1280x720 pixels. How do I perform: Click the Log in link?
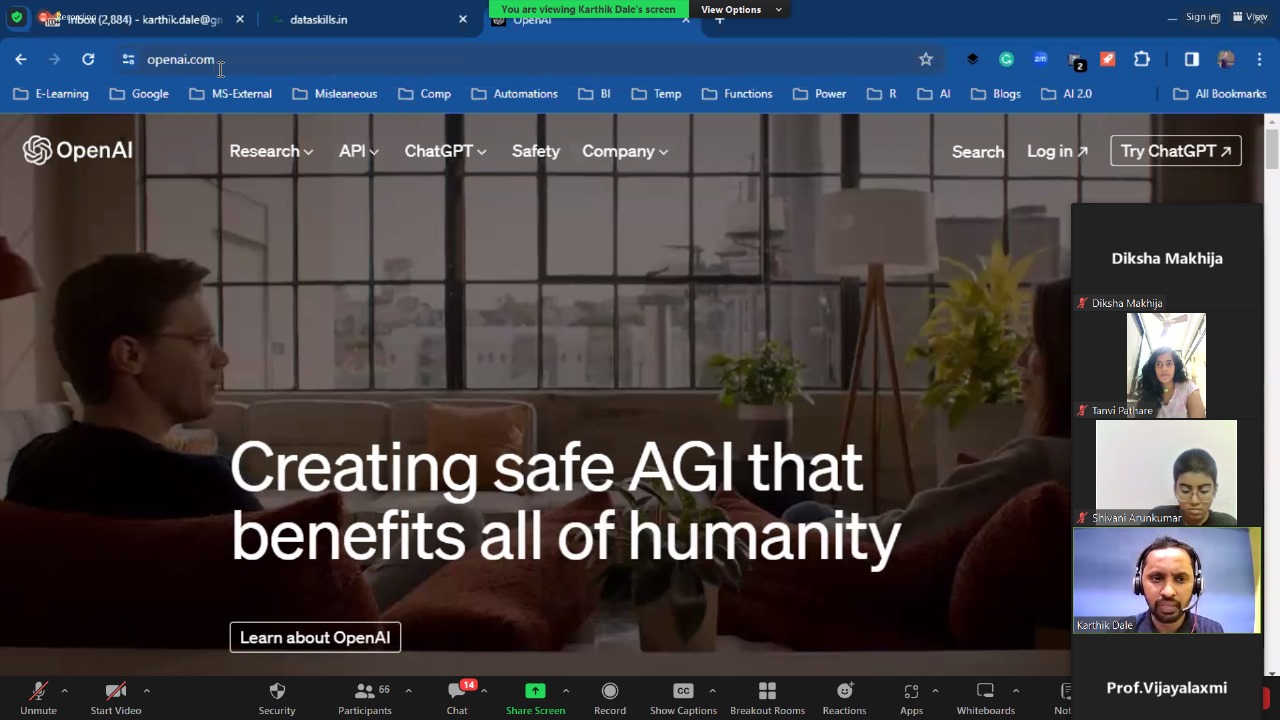[1057, 151]
